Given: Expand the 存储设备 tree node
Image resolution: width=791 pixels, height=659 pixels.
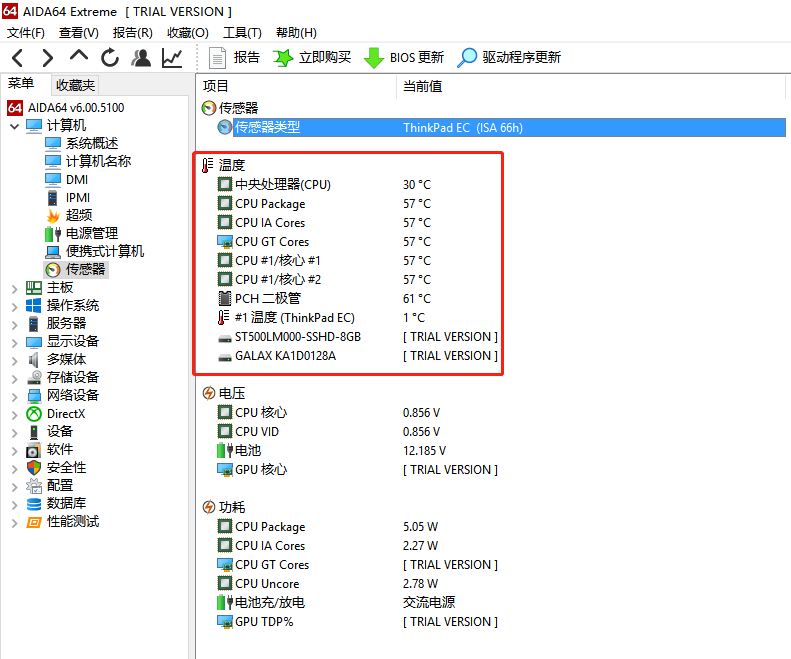Looking at the screenshot, I should (x=15, y=378).
